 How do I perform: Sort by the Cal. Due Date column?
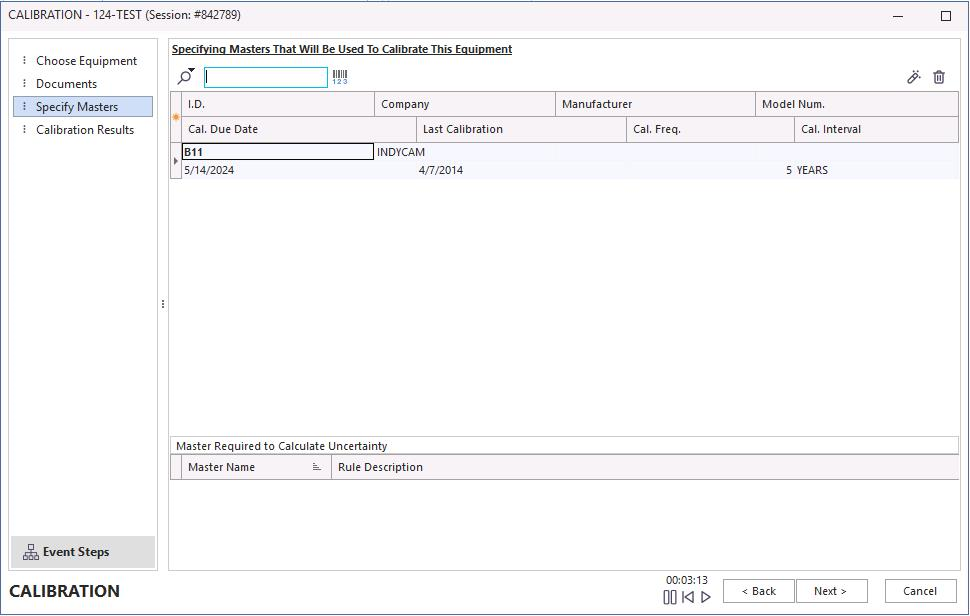click(223, 129)
